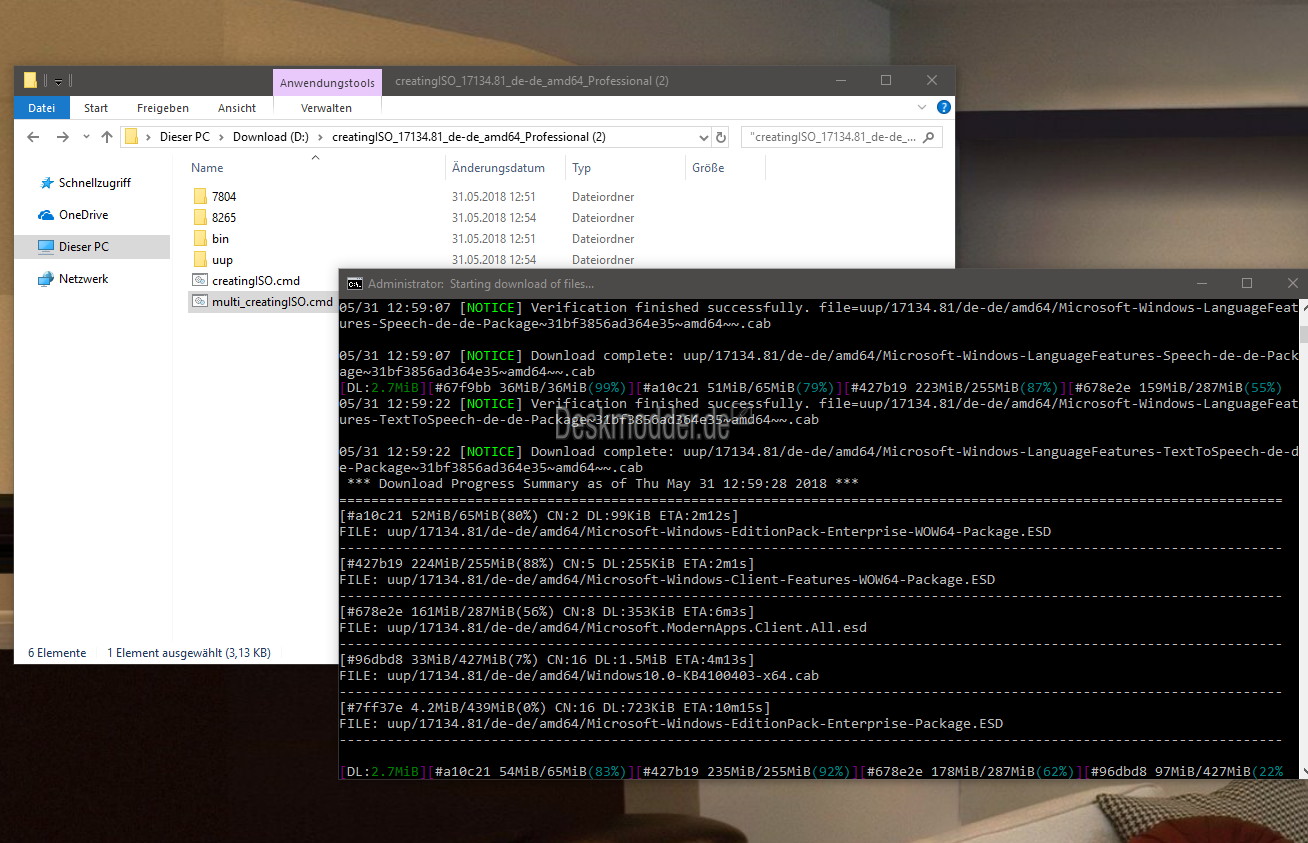Click the Explorer search field

pos(842,137)
